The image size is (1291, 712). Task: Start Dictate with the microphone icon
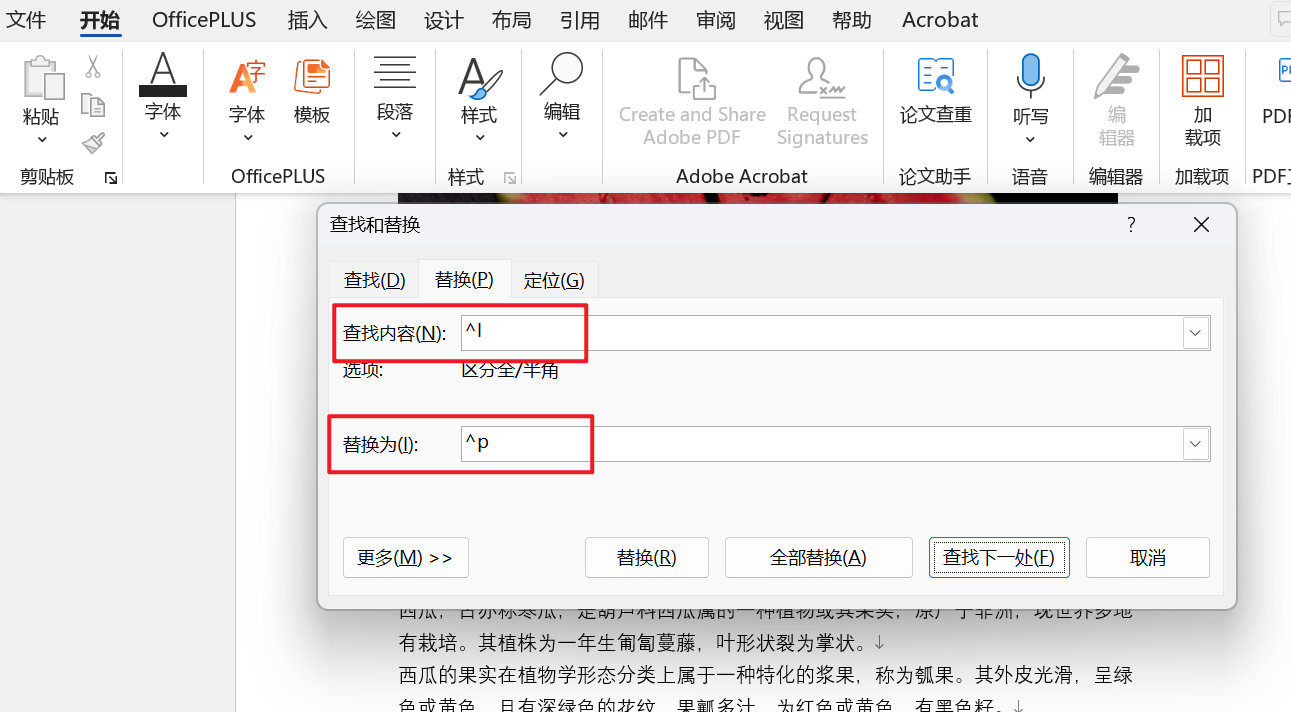(x=1030, y=76)
